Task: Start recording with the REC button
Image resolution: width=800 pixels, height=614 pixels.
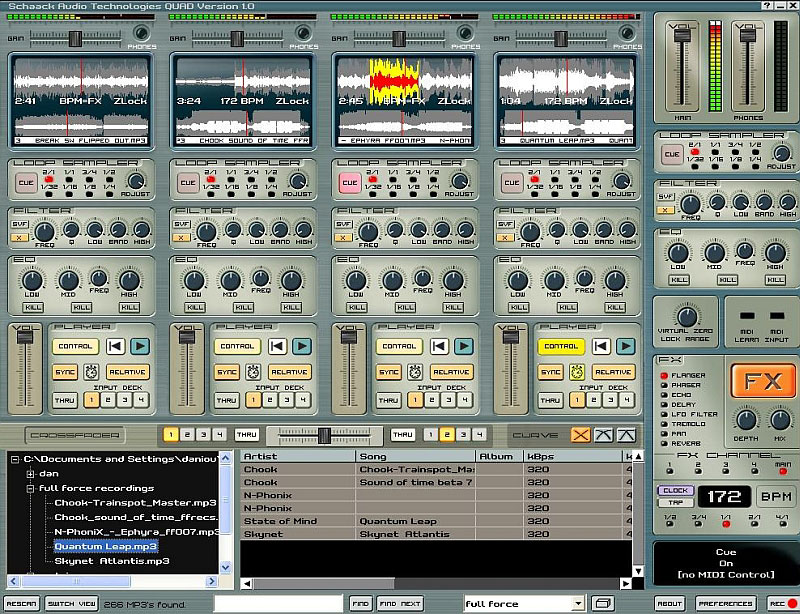Action: coord(781,603)
